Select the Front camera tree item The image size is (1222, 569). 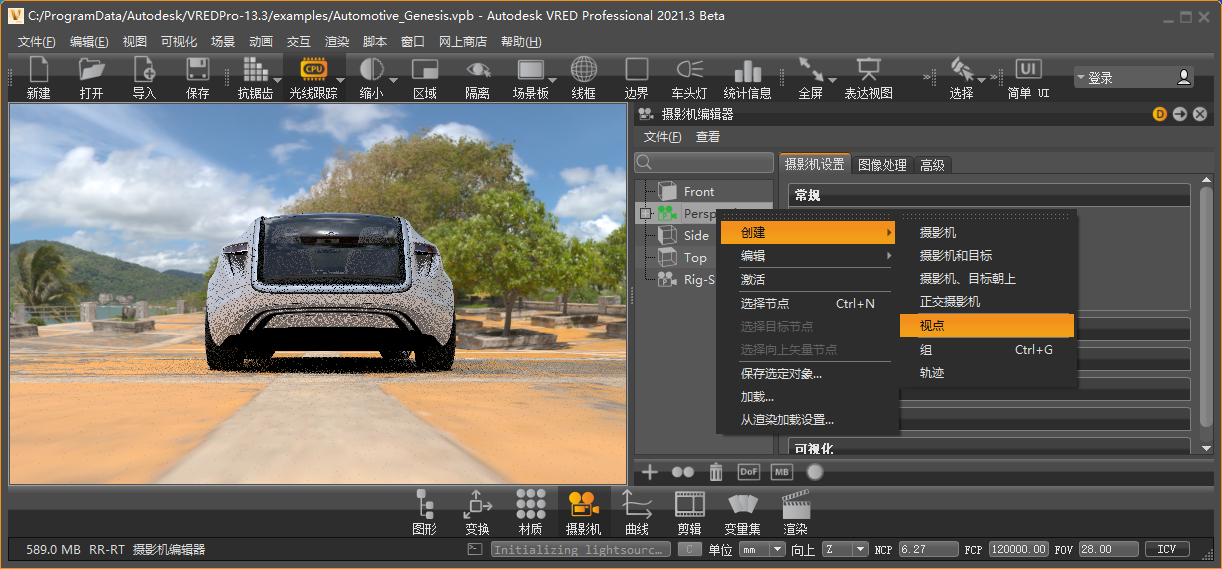[699, 191]
